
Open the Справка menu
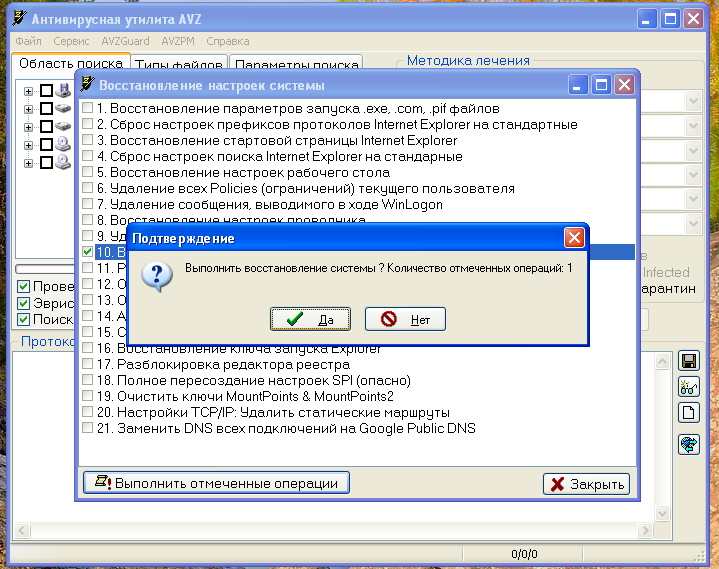228,41
